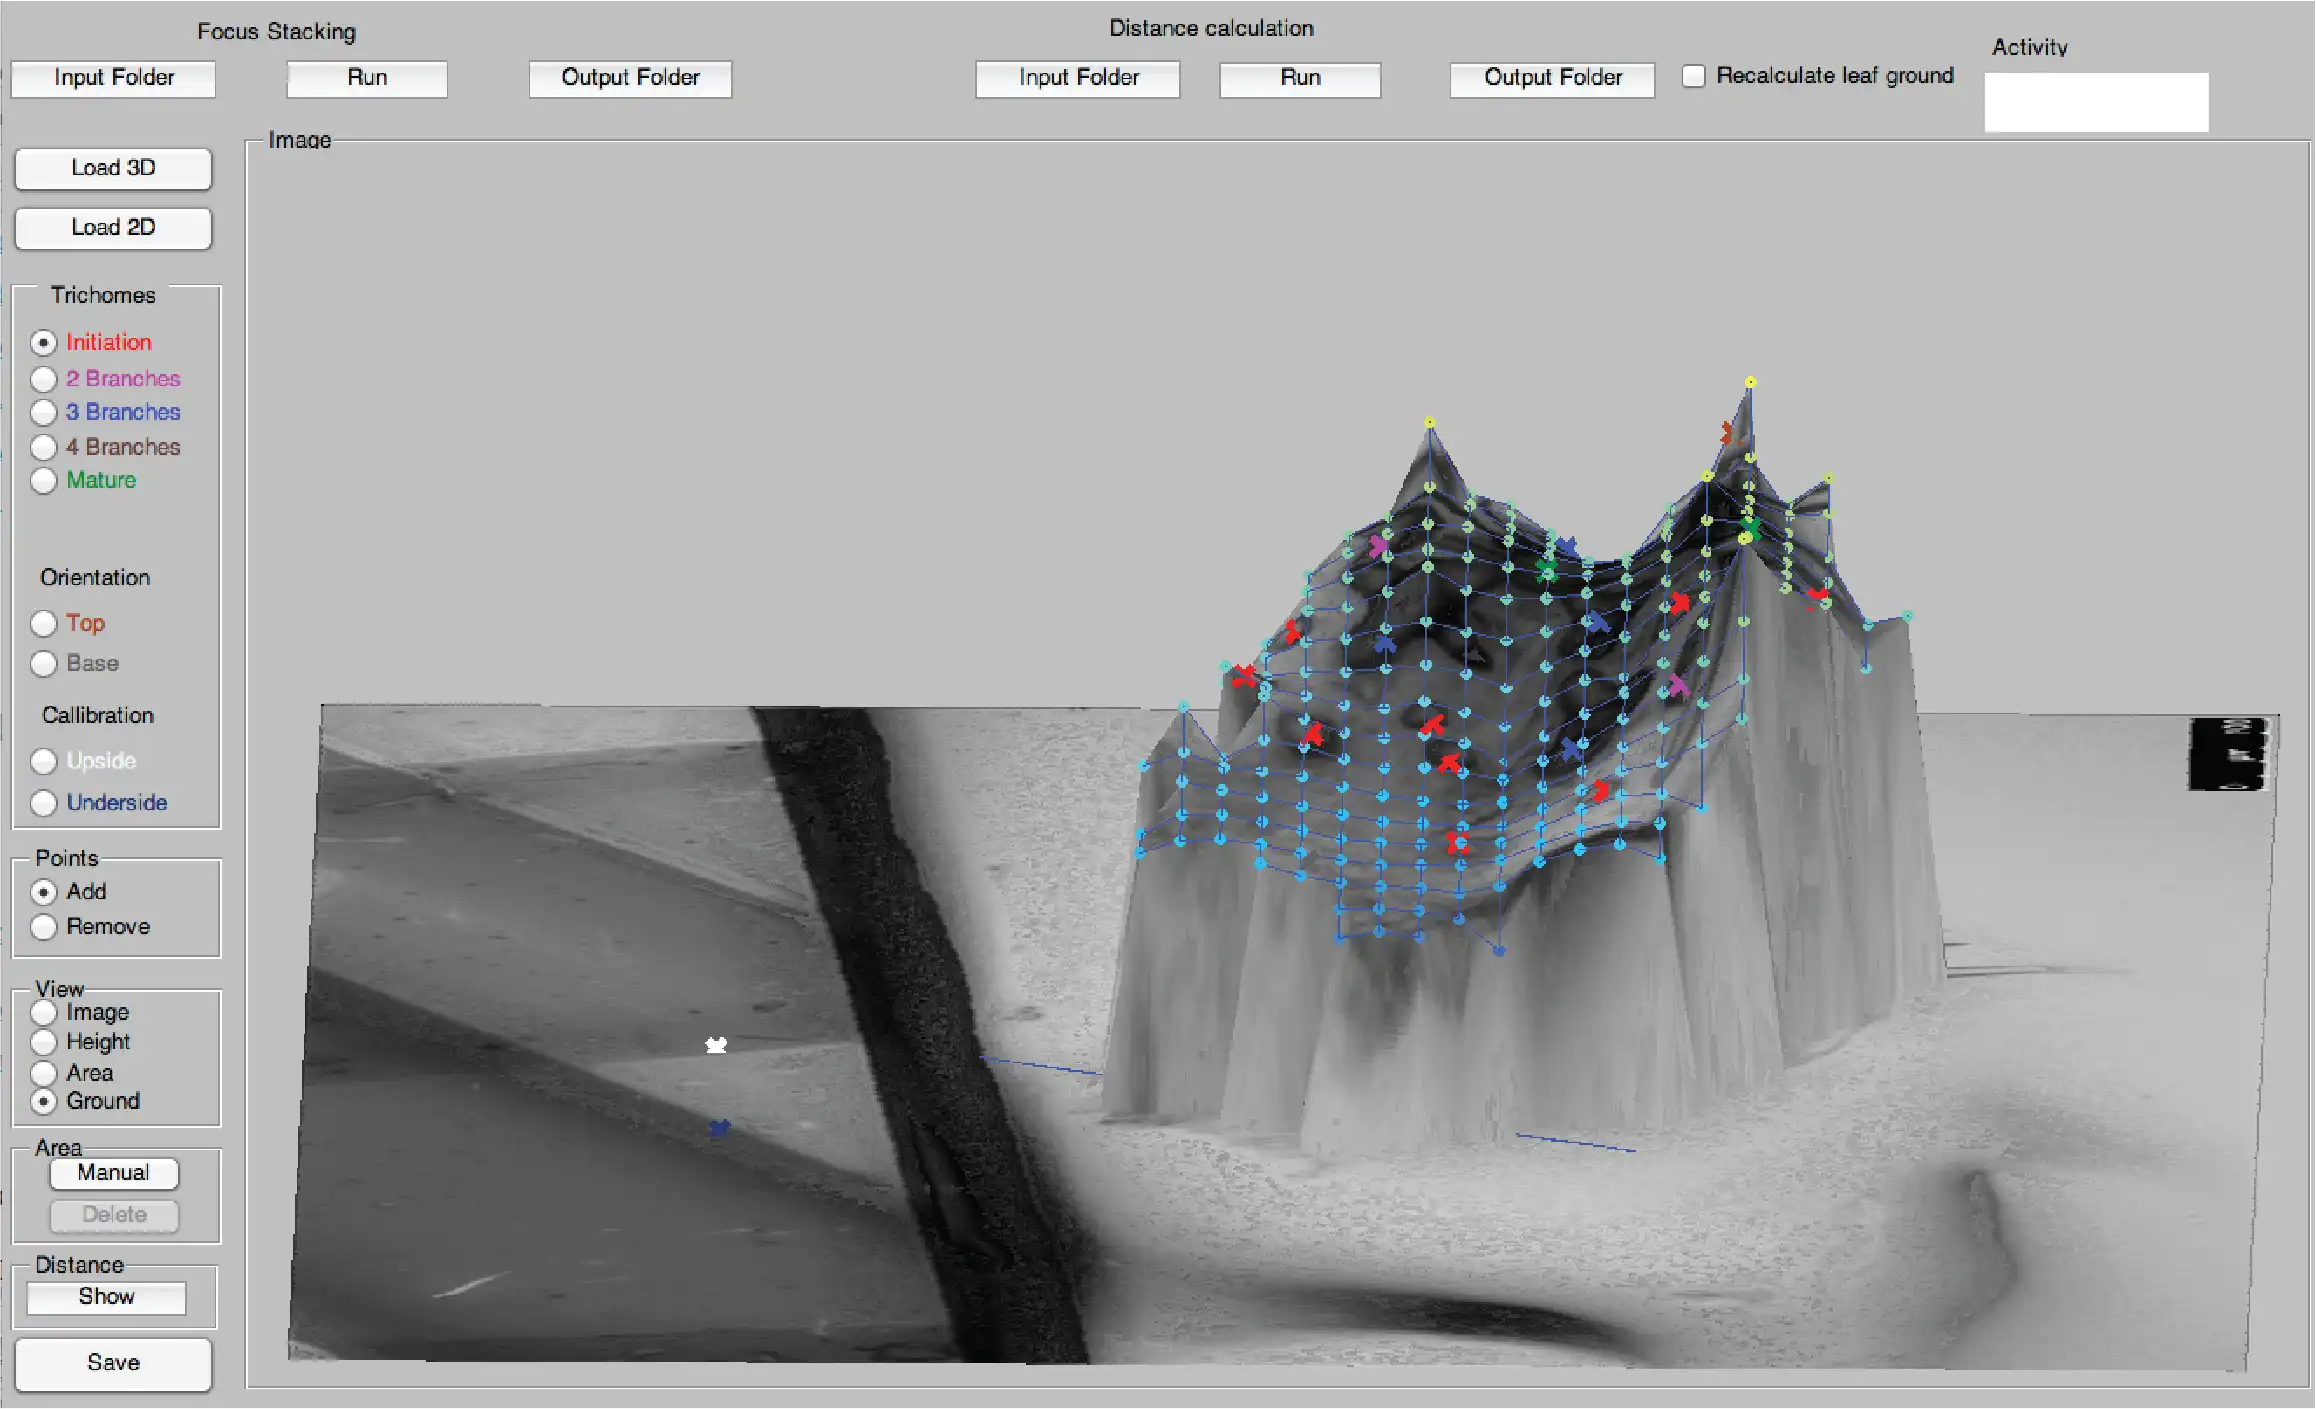
Task: Open Focus Stacking Input Folder
Action: point(113,78)
